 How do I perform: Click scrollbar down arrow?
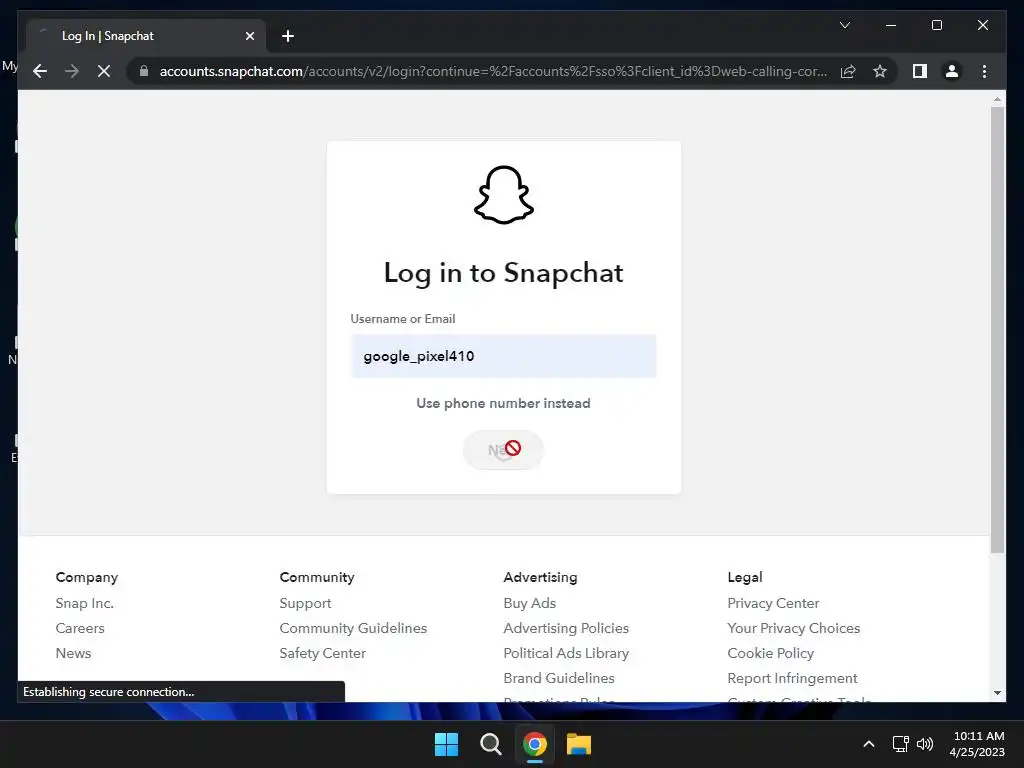click(997, 693)
